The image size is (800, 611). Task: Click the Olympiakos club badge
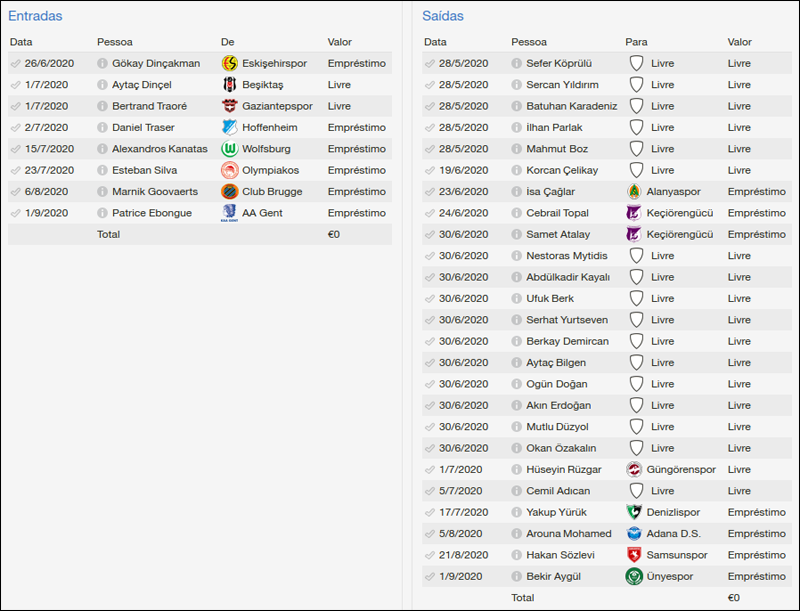pyautogui.click(x=229, y=170)
